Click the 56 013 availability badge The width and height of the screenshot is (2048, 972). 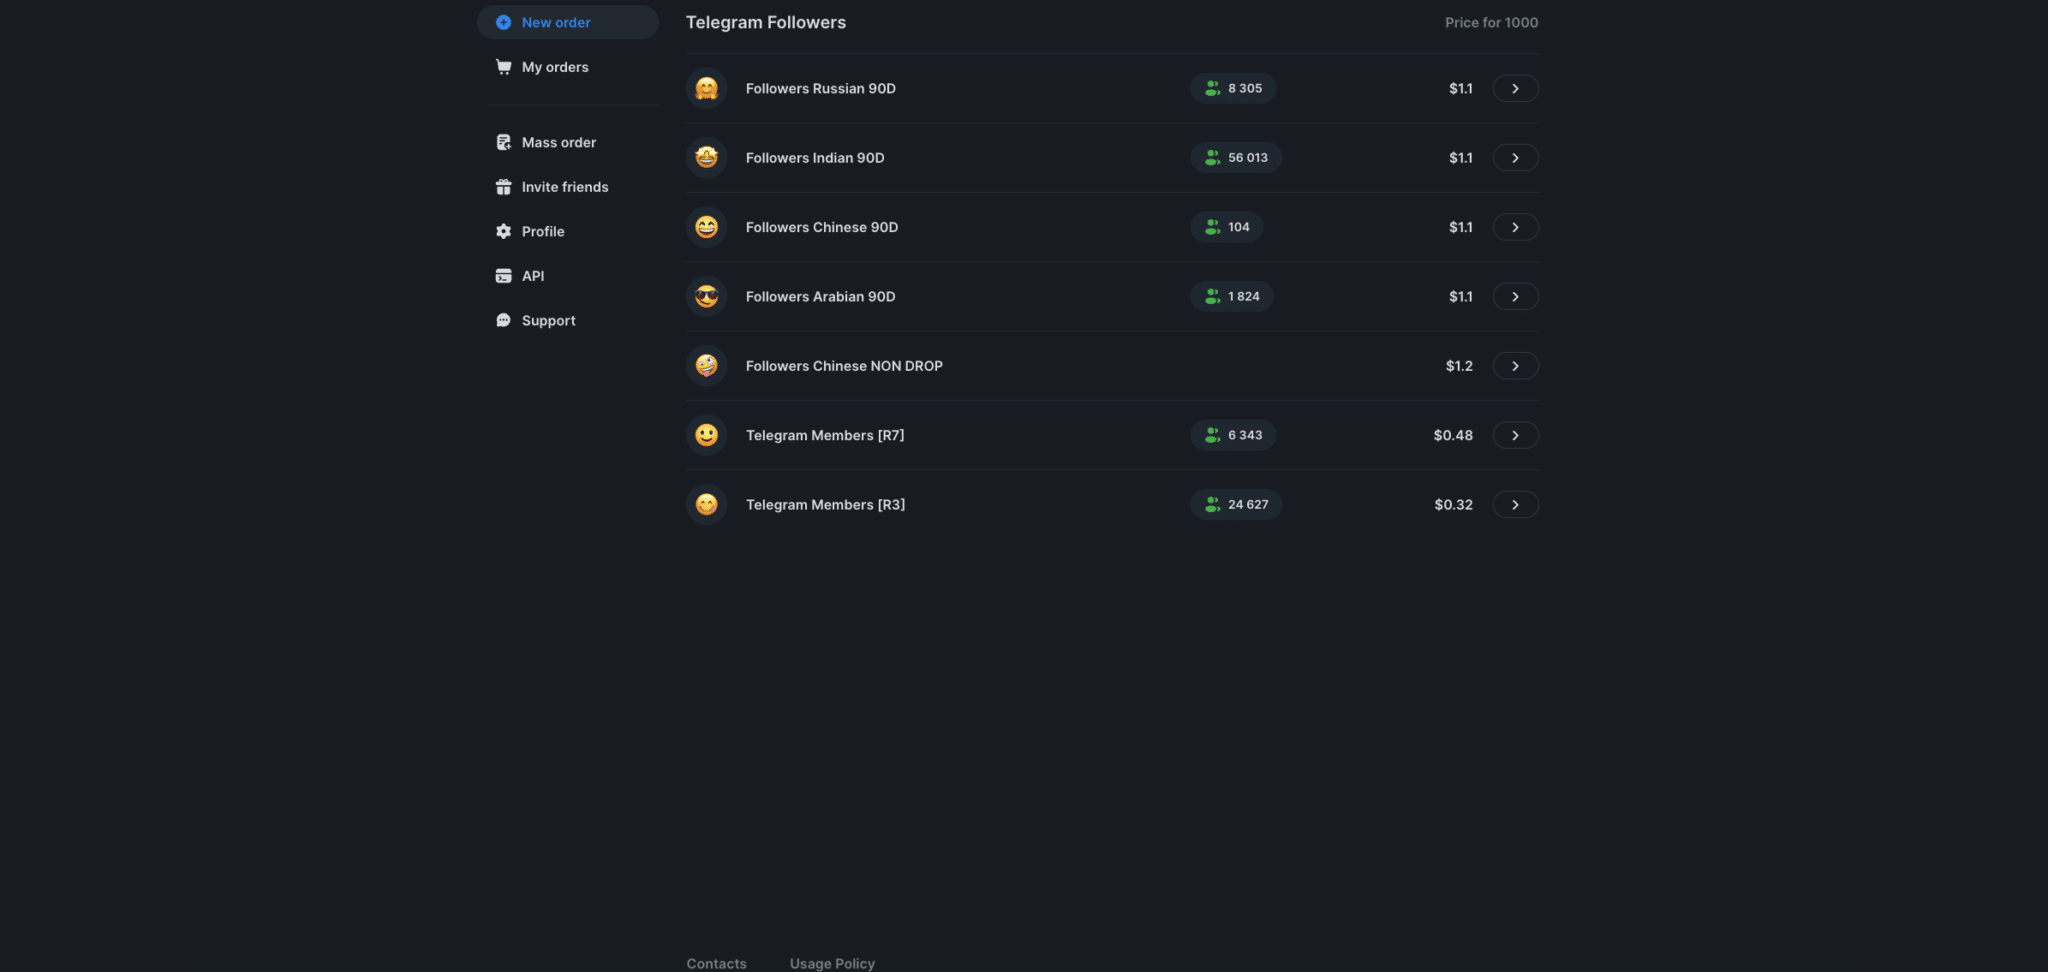[x=1236, y=158]
